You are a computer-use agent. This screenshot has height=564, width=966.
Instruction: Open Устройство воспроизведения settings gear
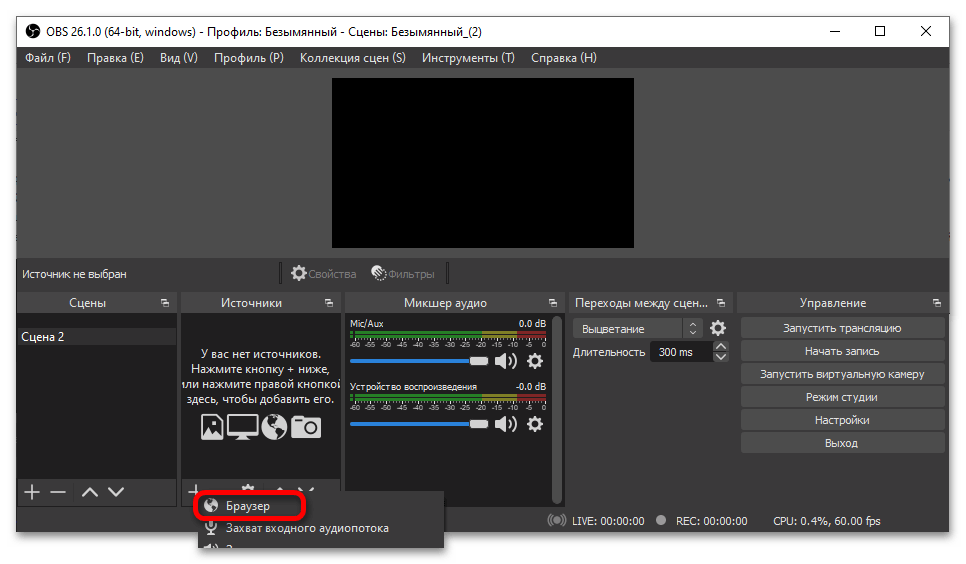coord(535,424)
